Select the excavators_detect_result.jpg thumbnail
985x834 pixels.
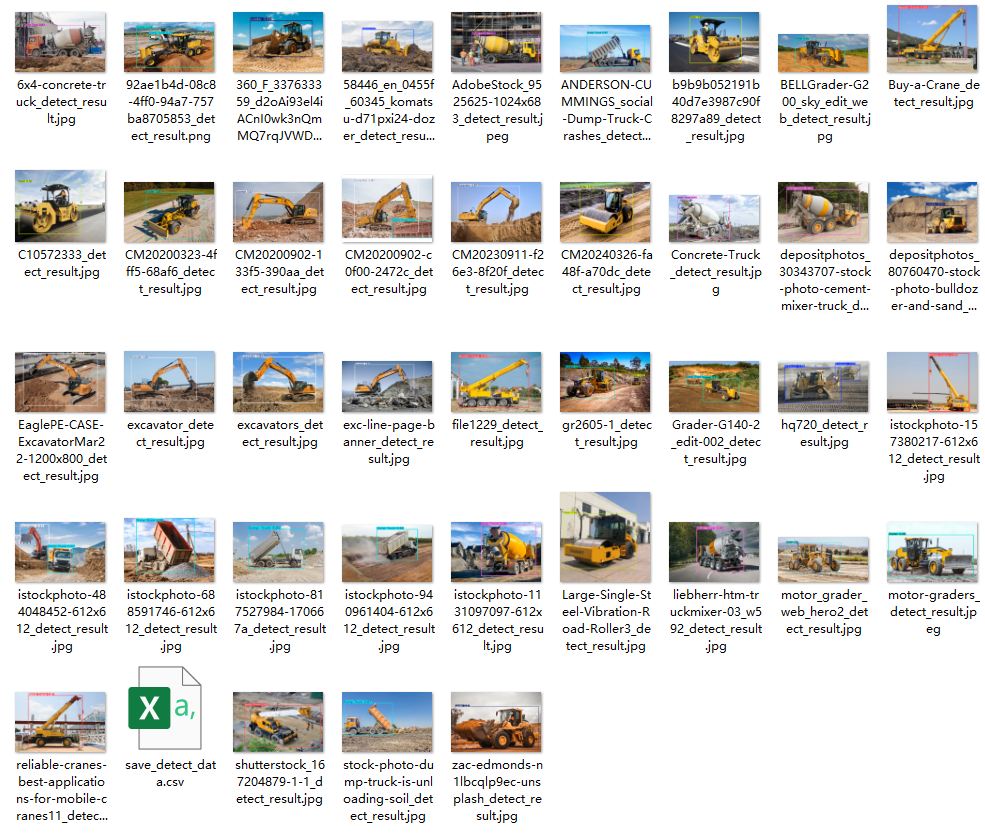(278, 382)
